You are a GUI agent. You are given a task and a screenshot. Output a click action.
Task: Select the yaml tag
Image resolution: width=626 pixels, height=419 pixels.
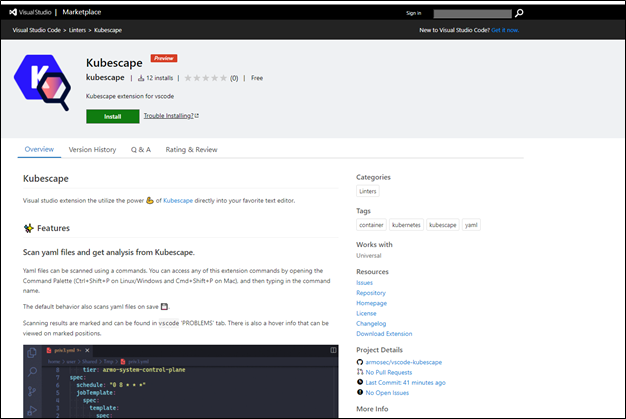[471, 225]
